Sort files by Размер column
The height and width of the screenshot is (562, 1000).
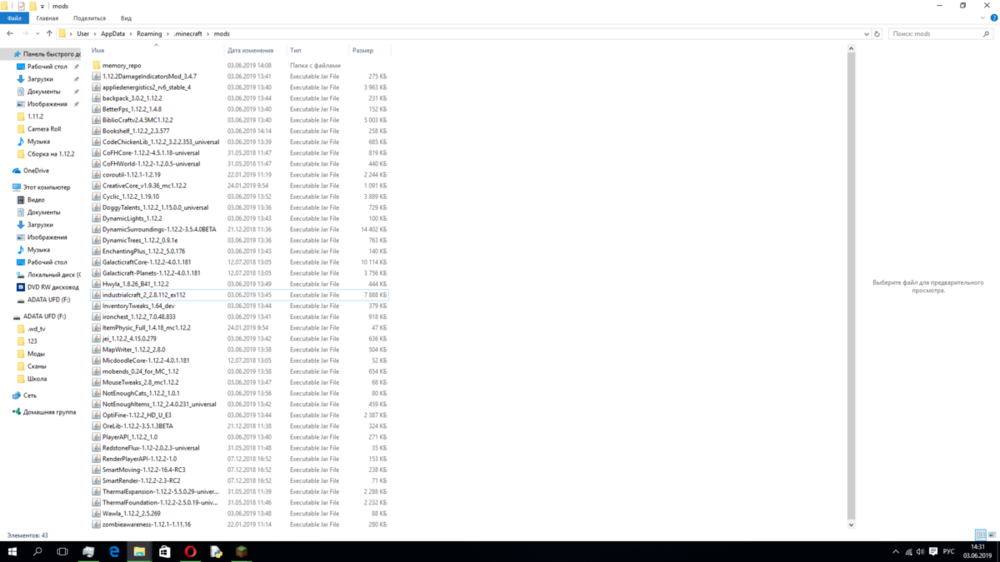click(x=363, y=50)
